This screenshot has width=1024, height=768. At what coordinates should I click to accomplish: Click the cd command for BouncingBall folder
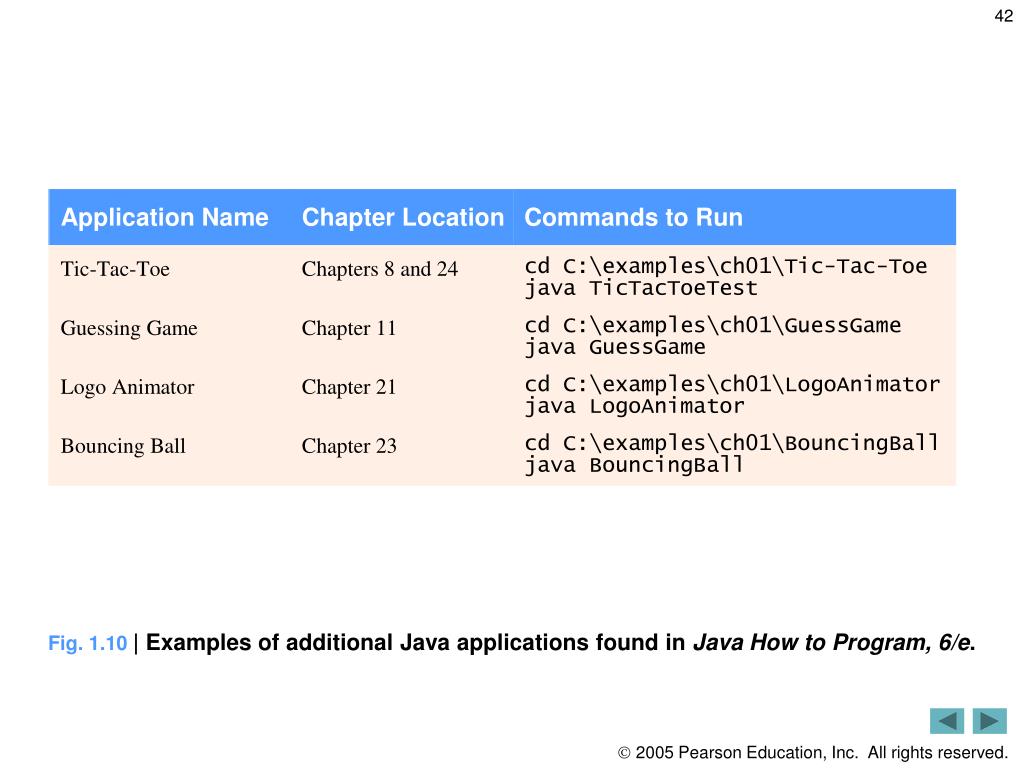(x=732, y=443)
